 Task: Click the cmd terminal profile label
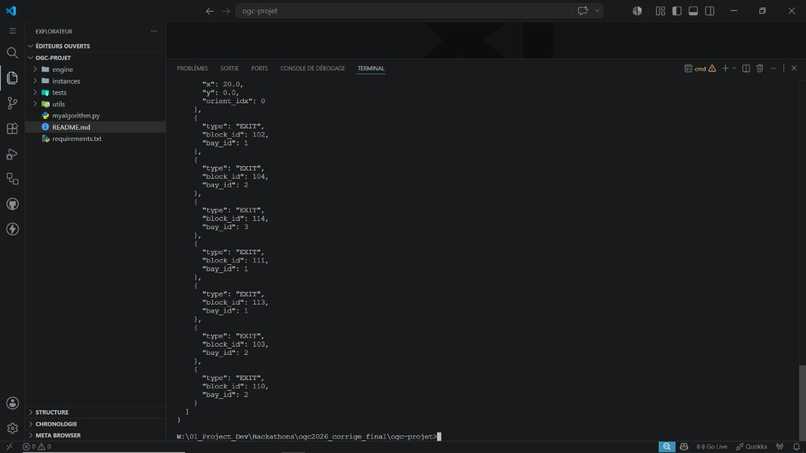[700, 69]
